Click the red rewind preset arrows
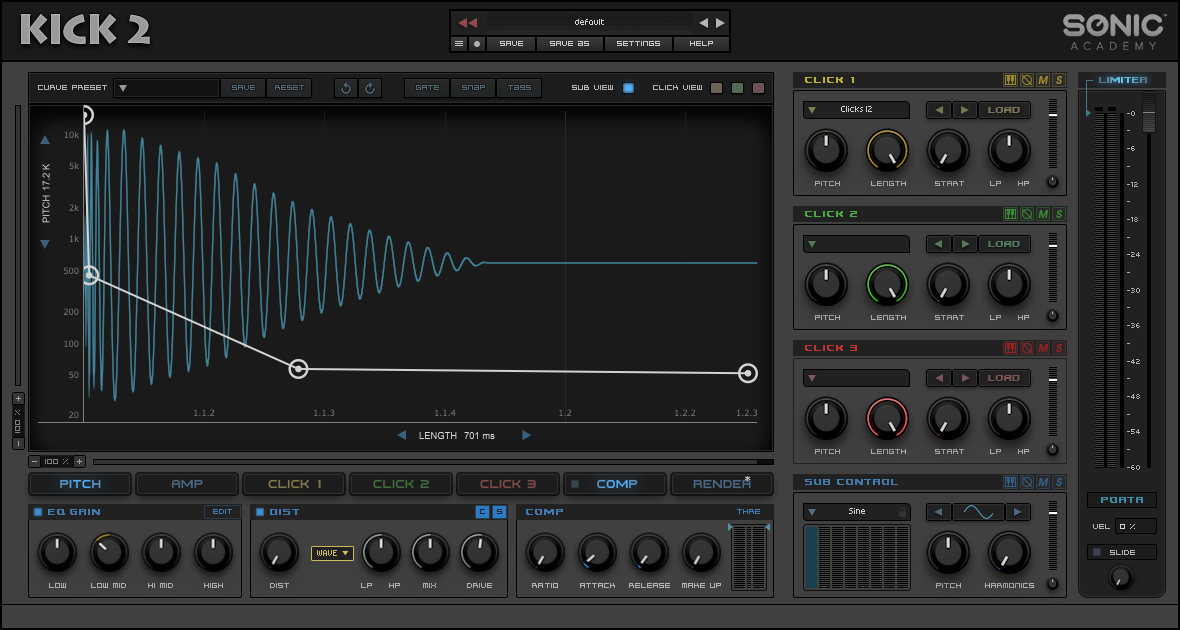The width and height of the screenshot is (1180, 630). (467, 23)
